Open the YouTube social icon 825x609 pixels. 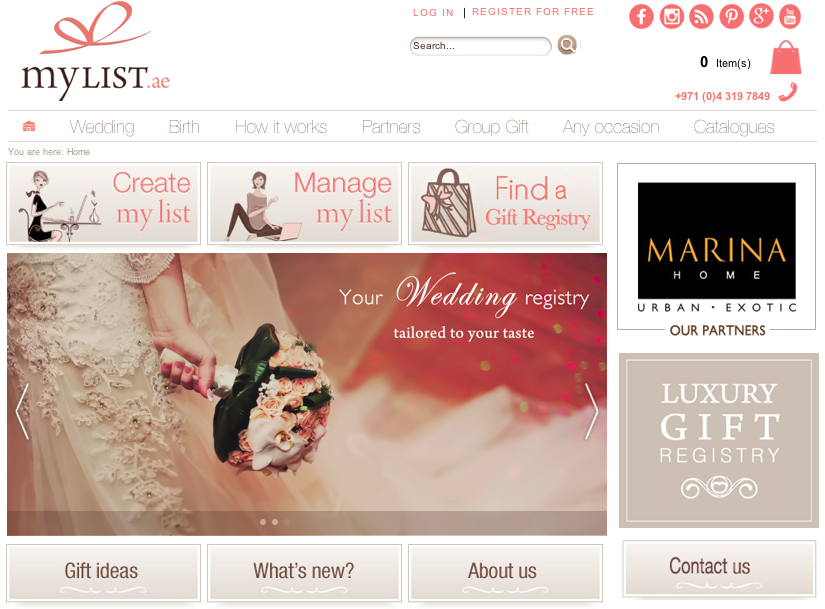pos(790,16)
